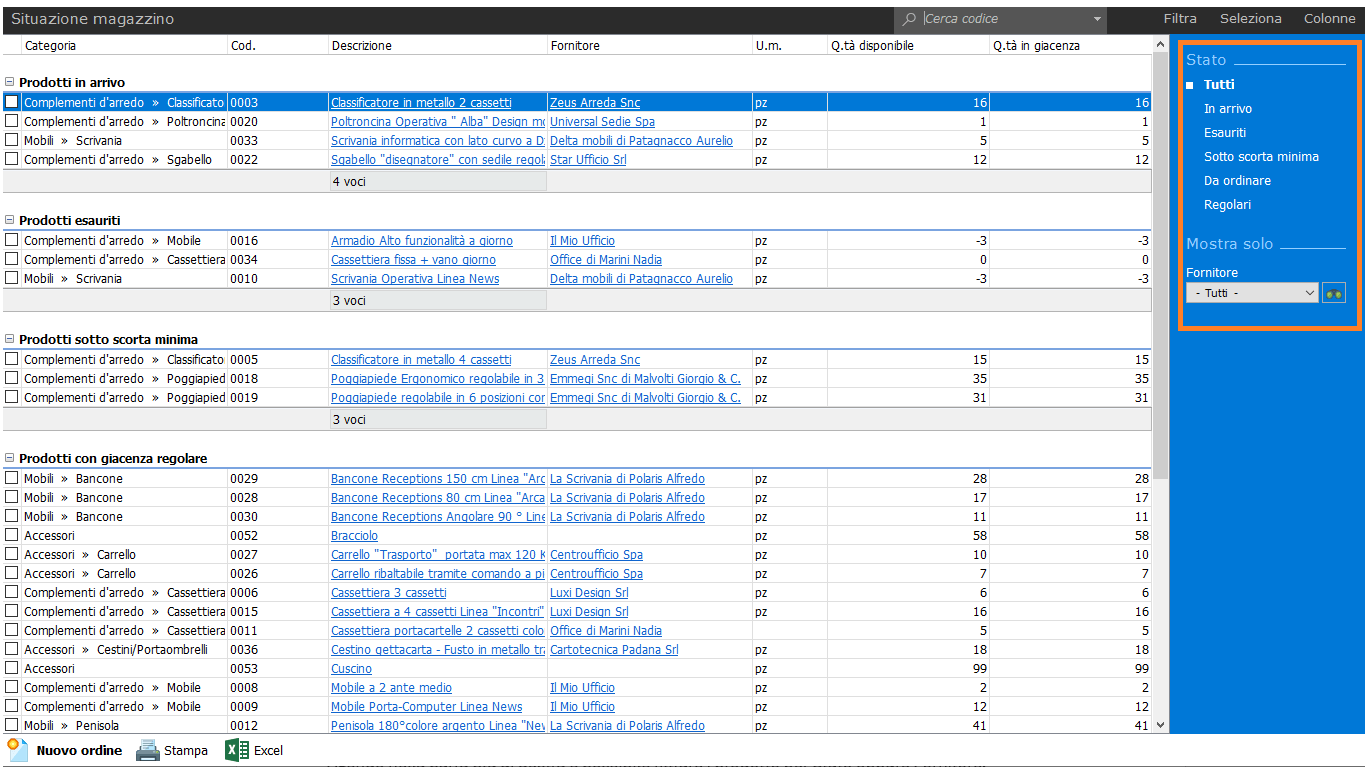
Task: Click the binoculars icon next to Fornitore
Action: (x=1334, y=293)
